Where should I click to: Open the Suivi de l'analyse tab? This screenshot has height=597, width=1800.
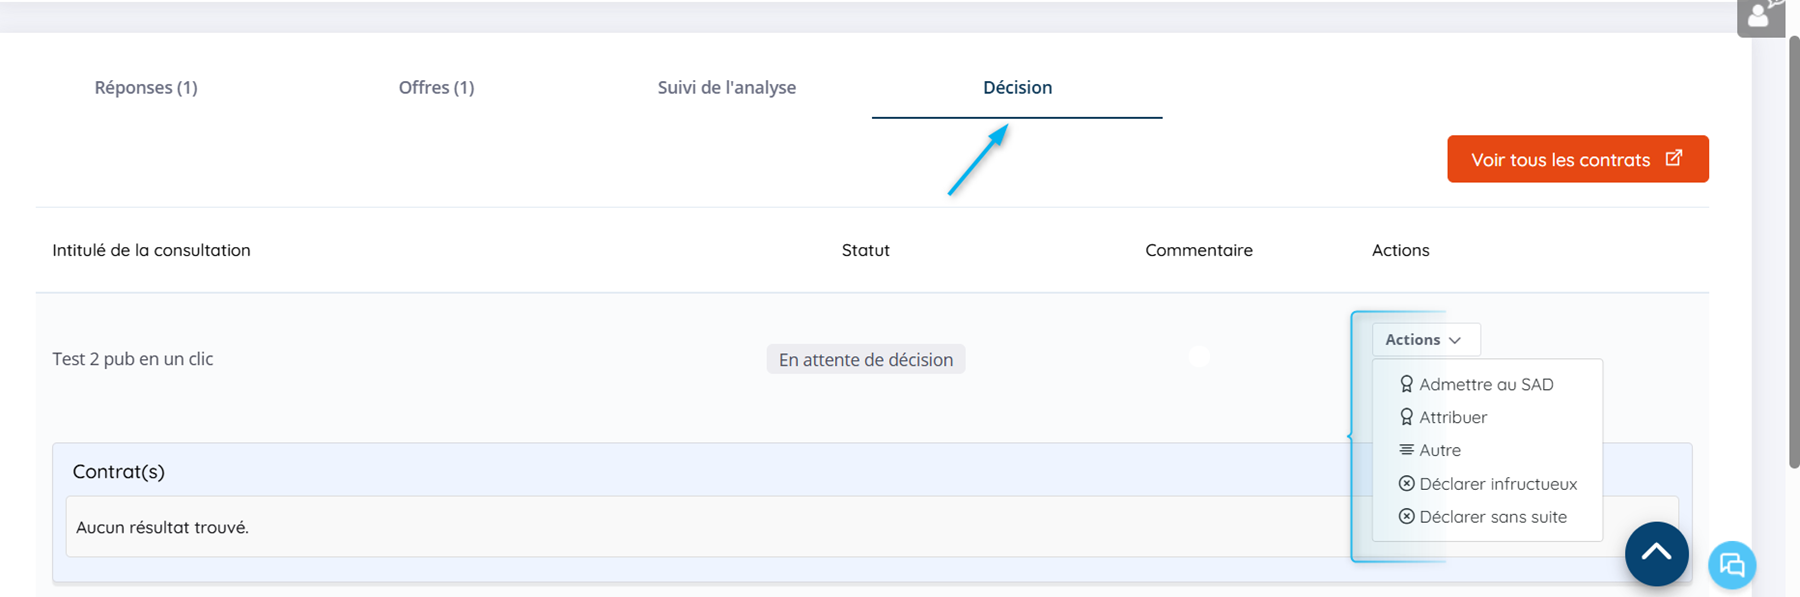(x=727, y=88)
